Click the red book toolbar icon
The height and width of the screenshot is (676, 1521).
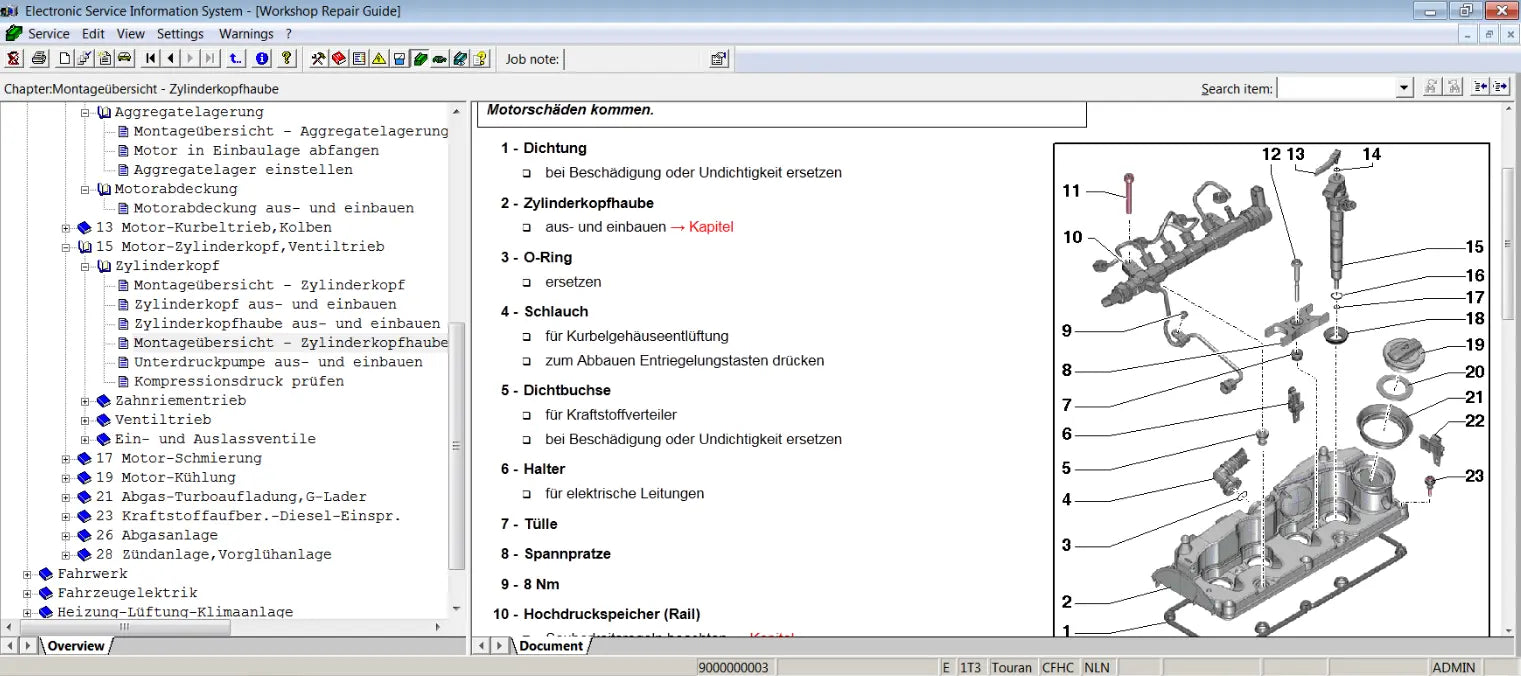[339, 59]
